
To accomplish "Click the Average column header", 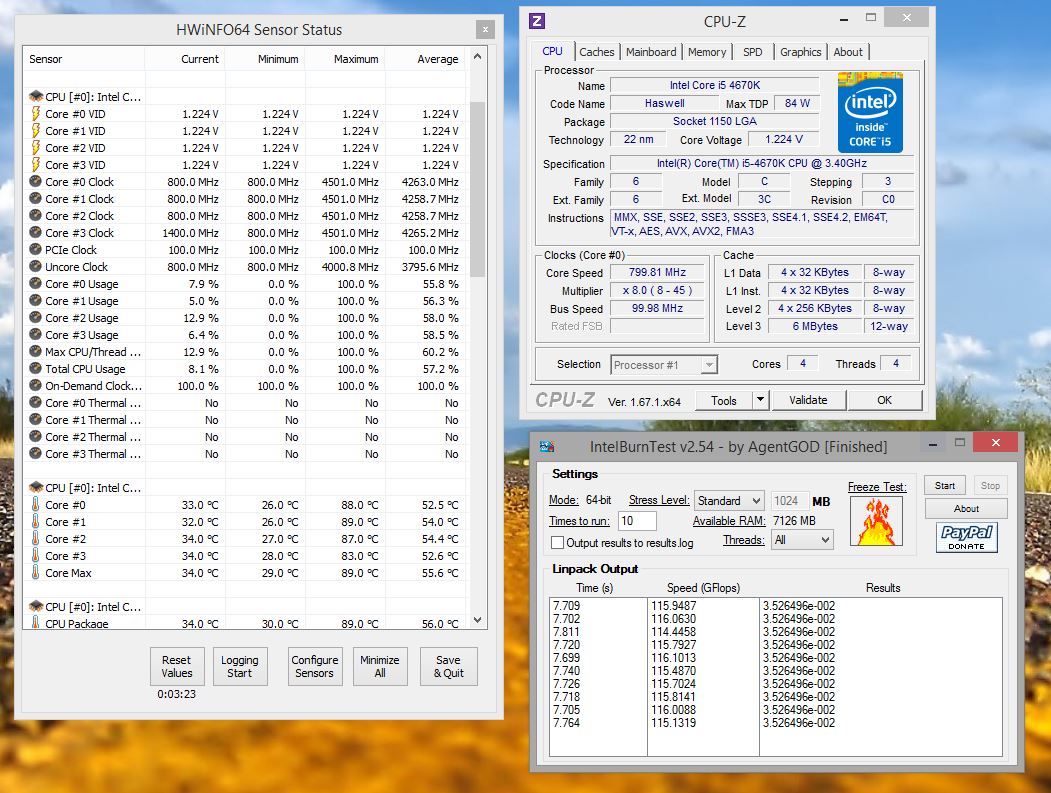I will [426, 59].
